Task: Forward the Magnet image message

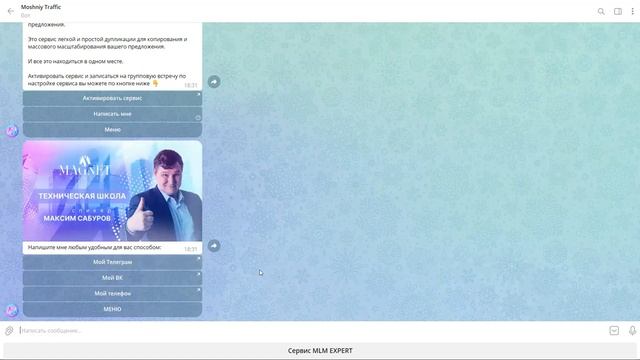Action: coord(214,245)
